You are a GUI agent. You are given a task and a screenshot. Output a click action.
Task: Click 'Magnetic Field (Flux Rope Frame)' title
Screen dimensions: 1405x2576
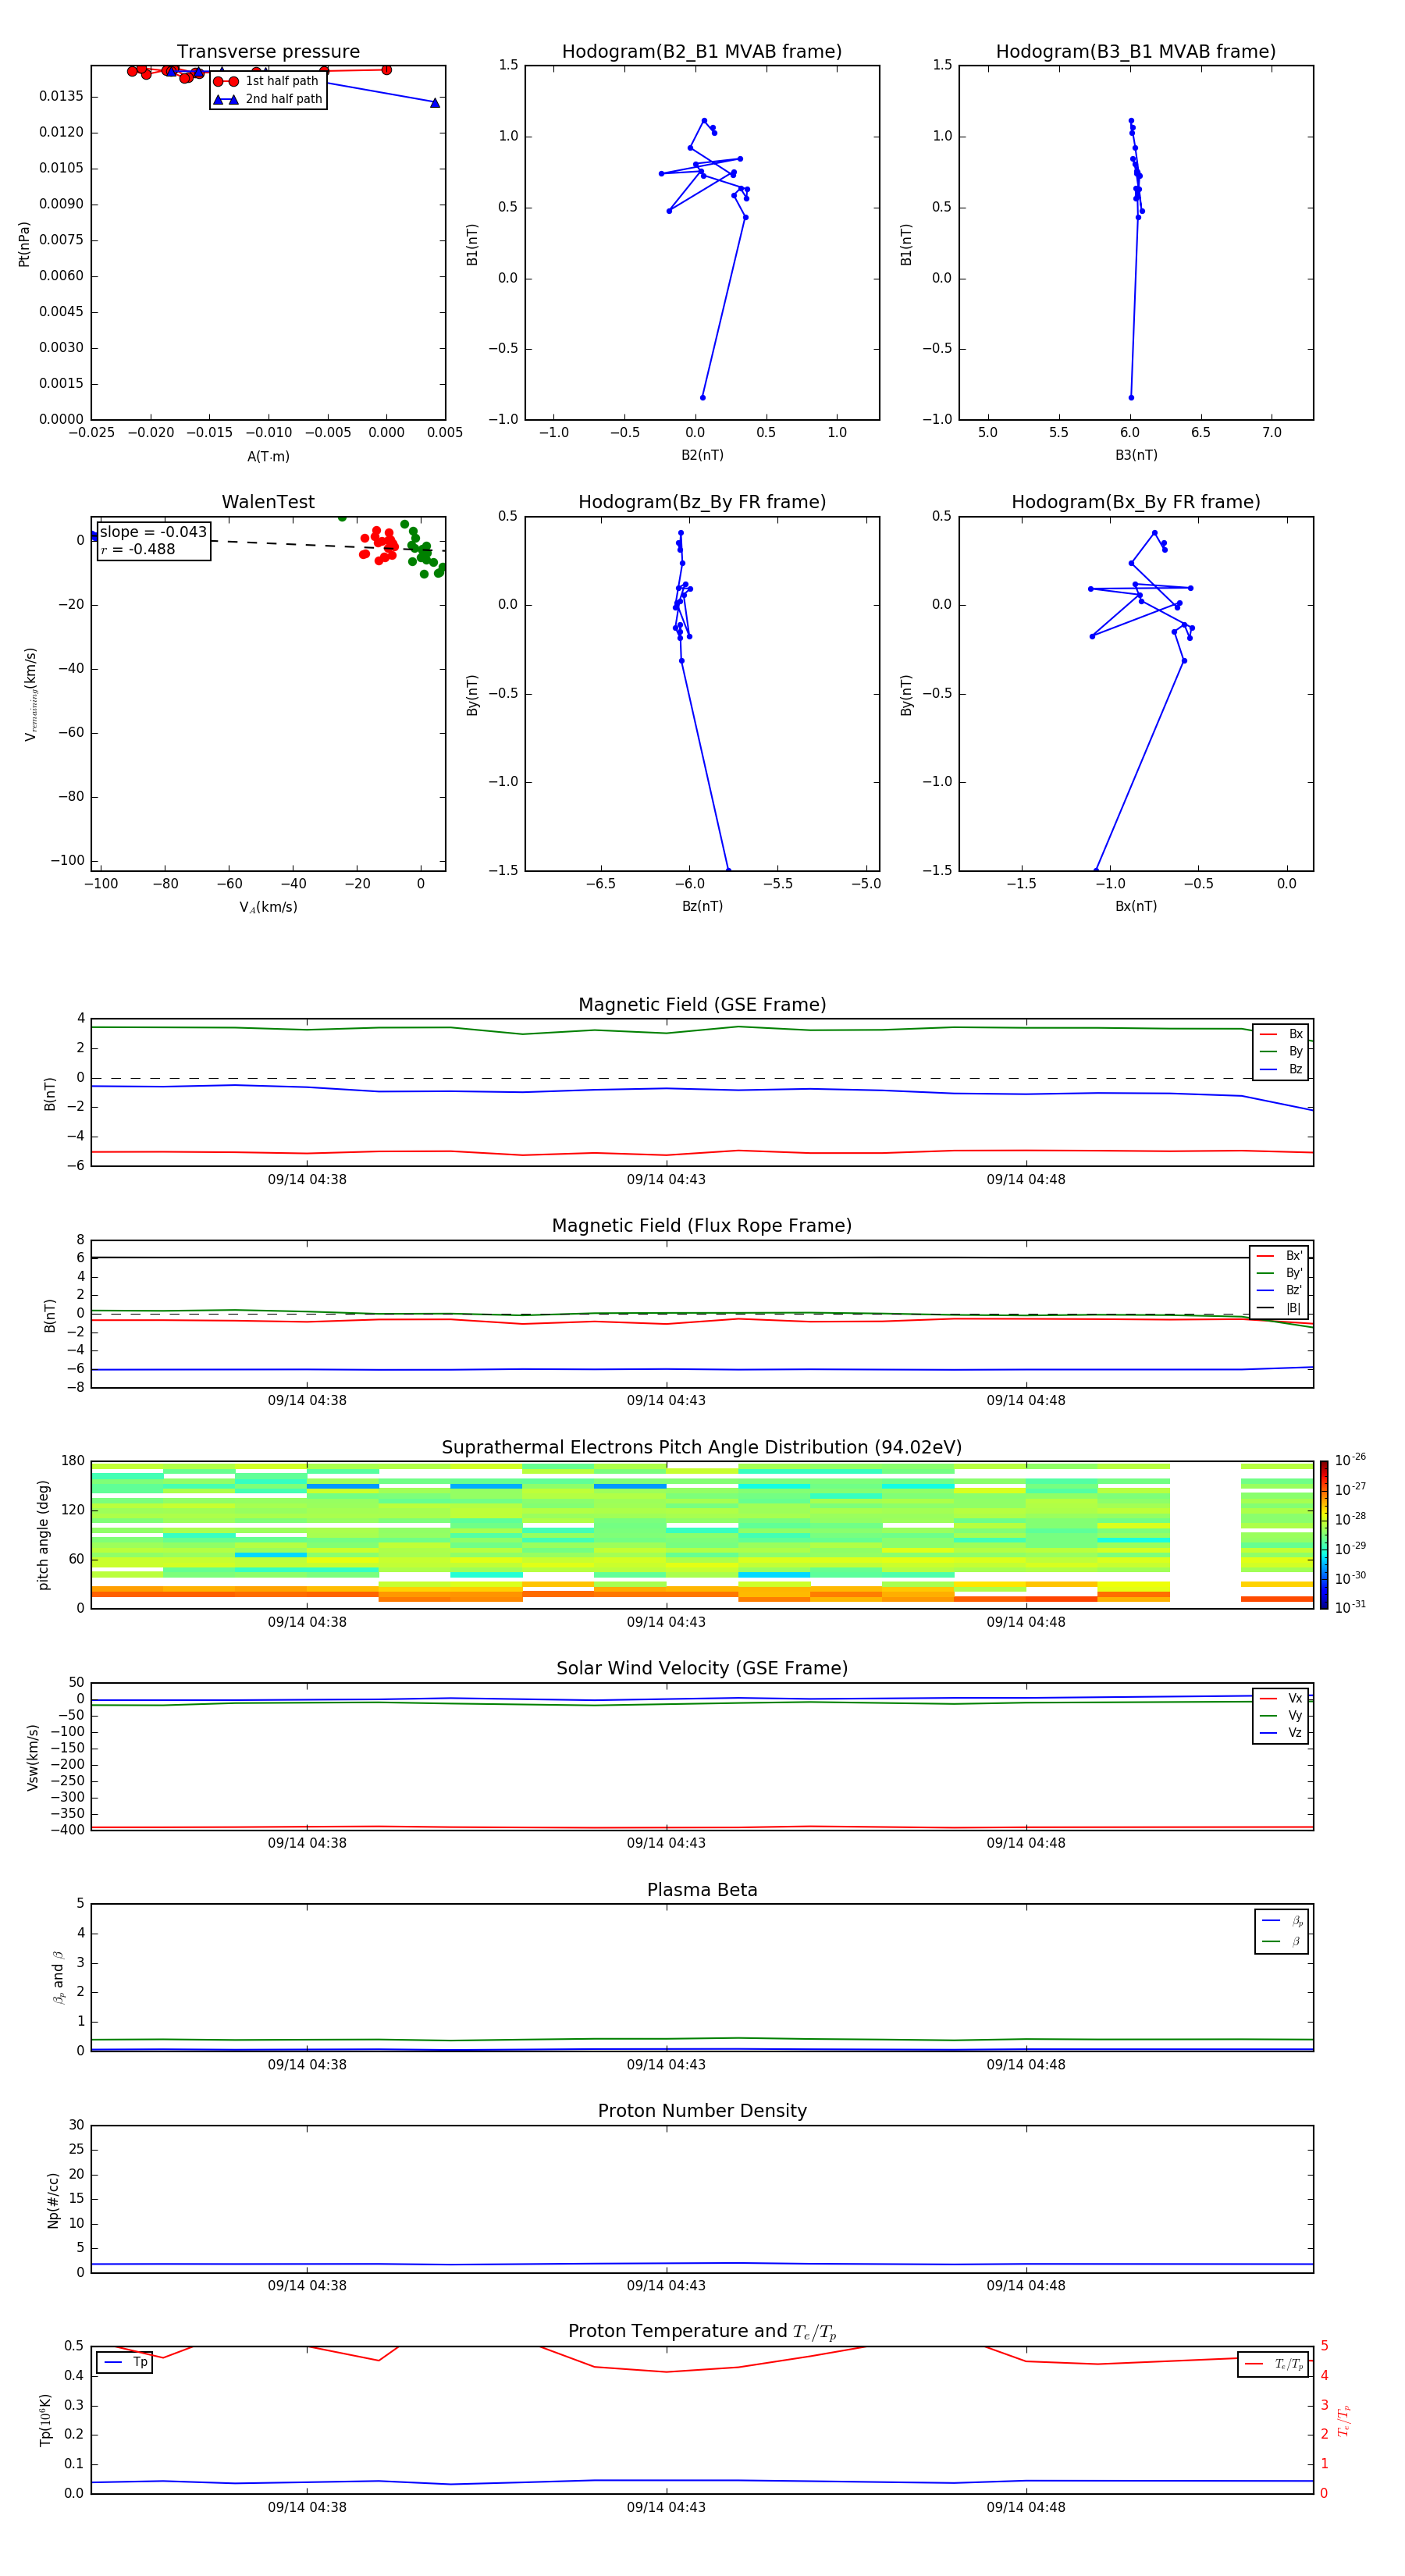click(x=702, y=1226)
